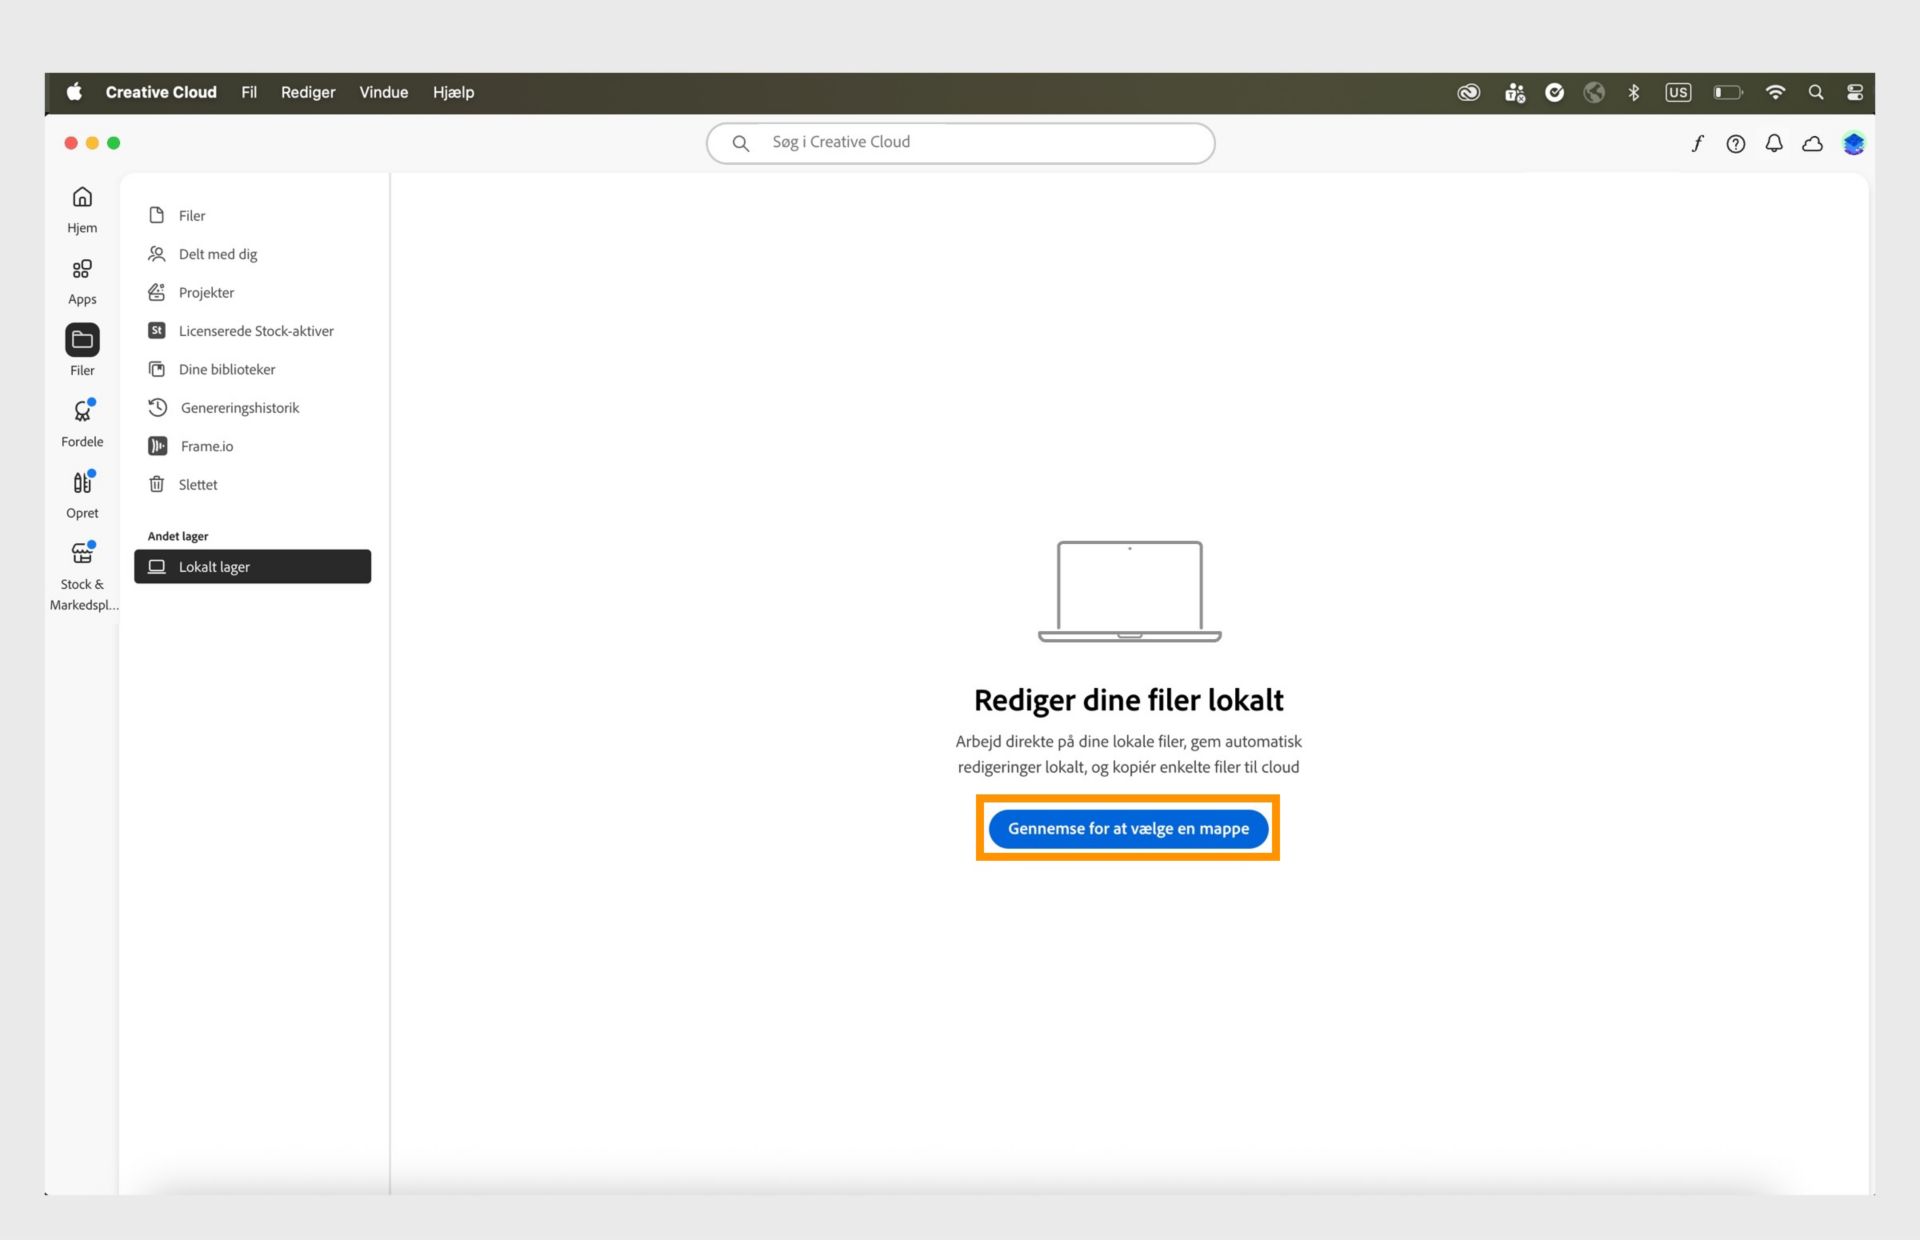Click the globe icon in menu bar
1920x1240 pixels.
1594,92
